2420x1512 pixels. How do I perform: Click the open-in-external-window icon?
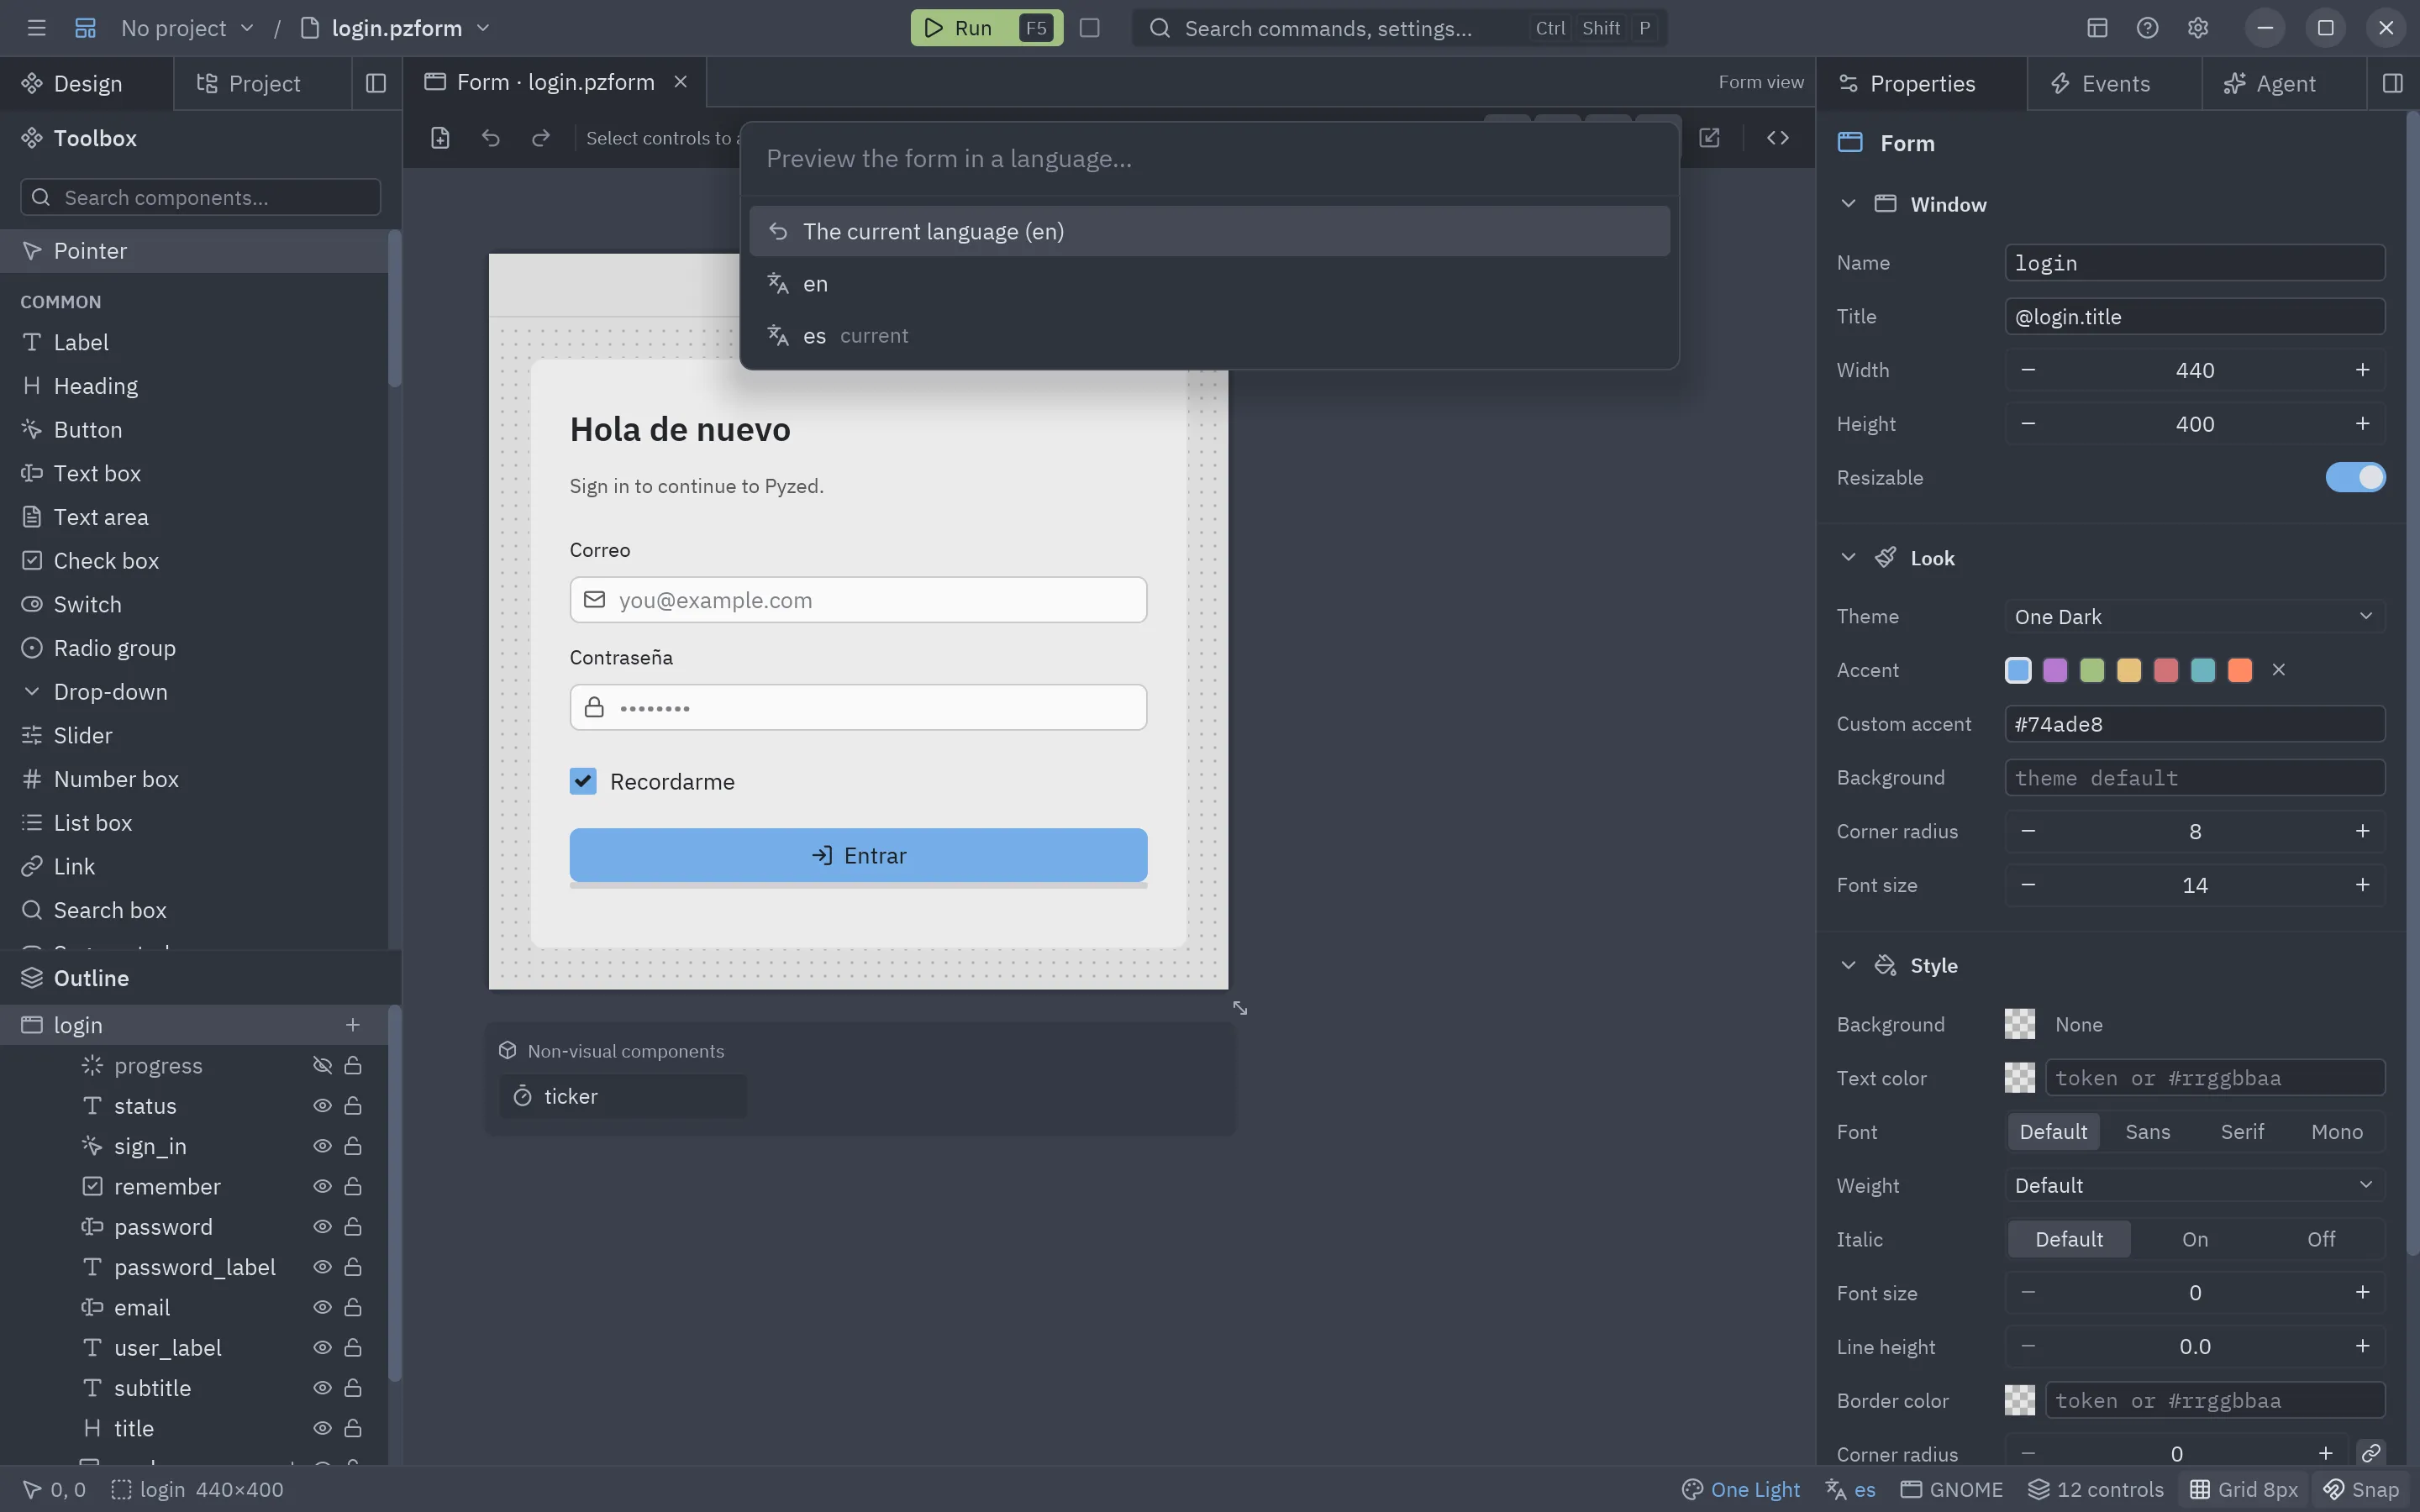click(1710, 138)
